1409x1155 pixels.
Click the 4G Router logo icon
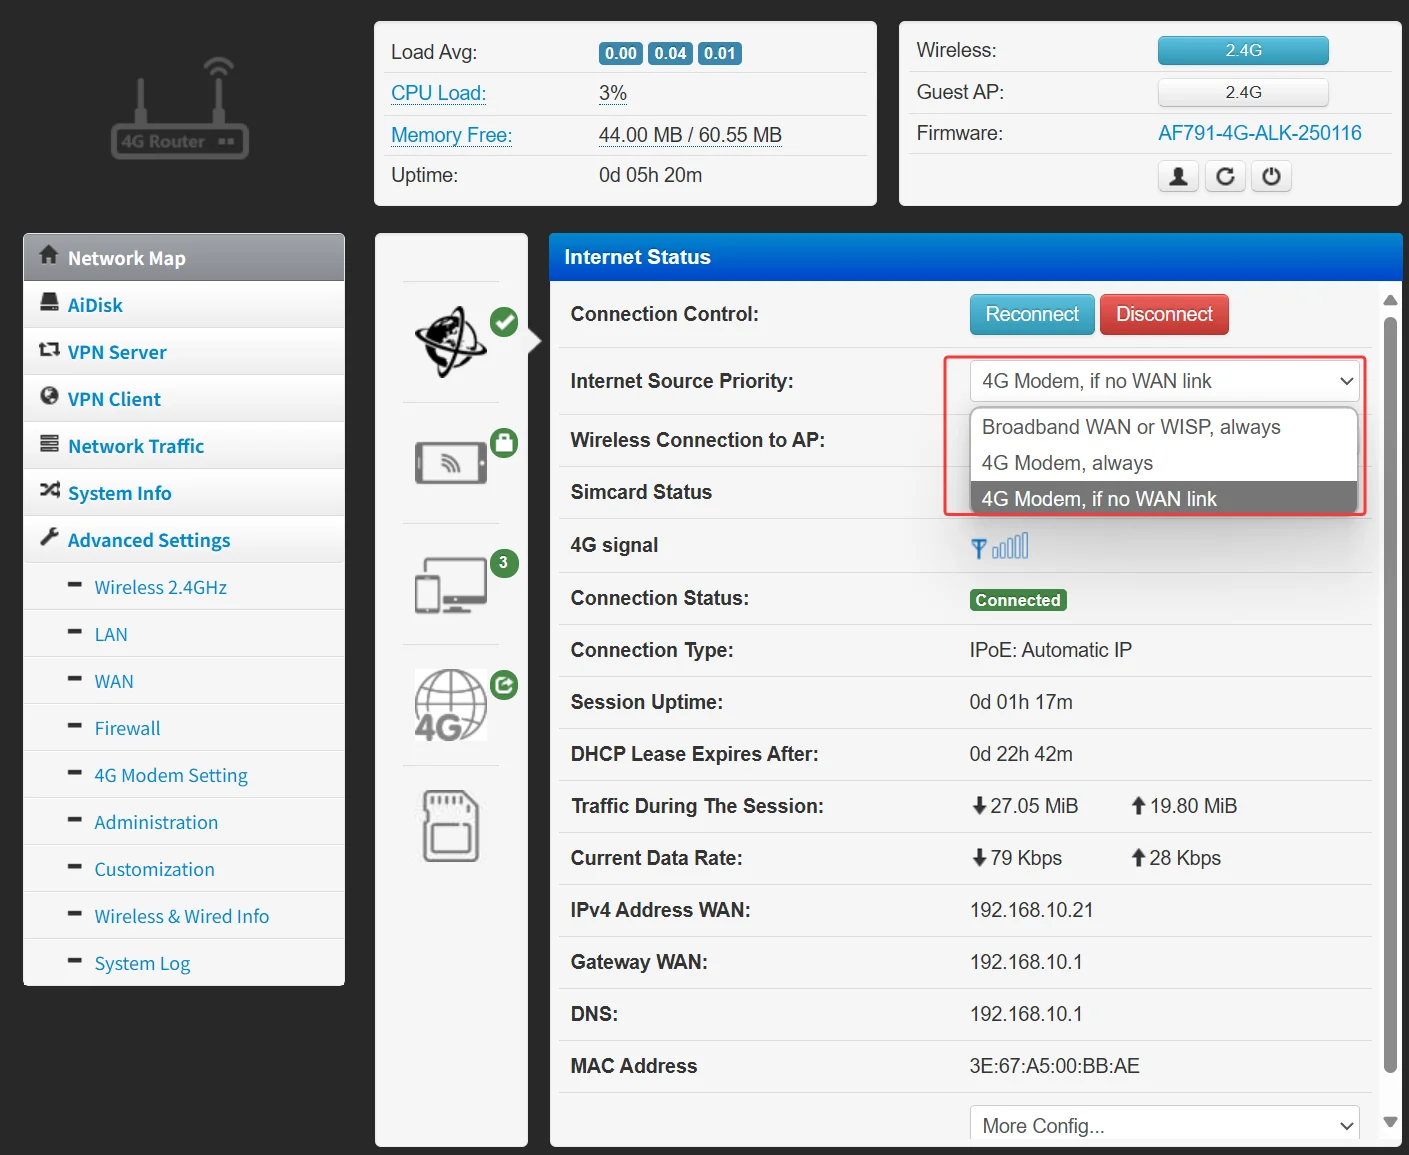click(180, 108)
